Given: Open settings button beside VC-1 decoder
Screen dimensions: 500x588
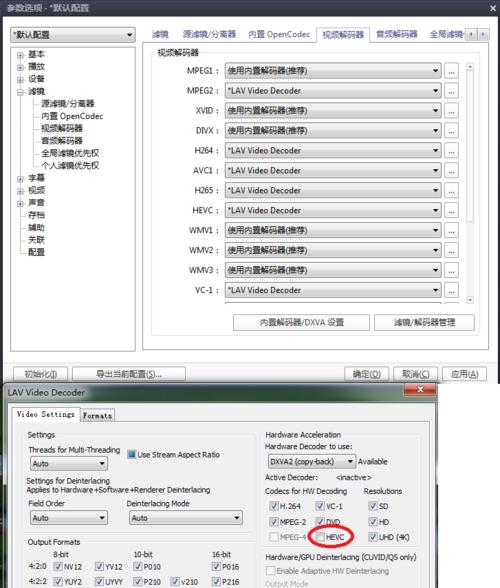Looking at the screenshot, I should tap(451, 290).
